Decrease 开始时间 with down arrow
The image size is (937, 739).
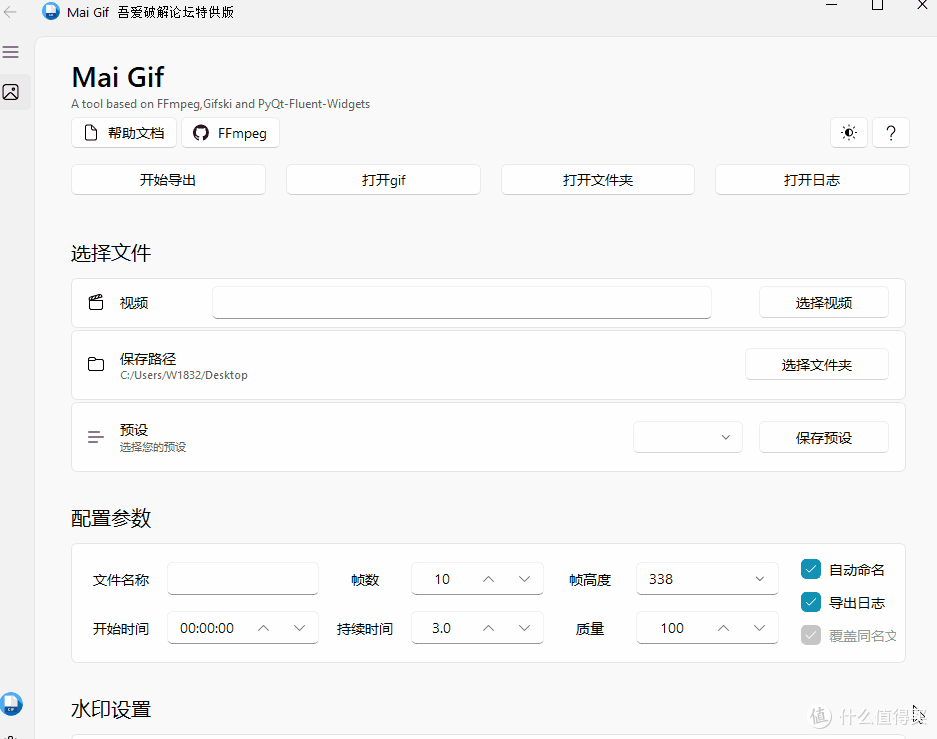tap(299, 628)
